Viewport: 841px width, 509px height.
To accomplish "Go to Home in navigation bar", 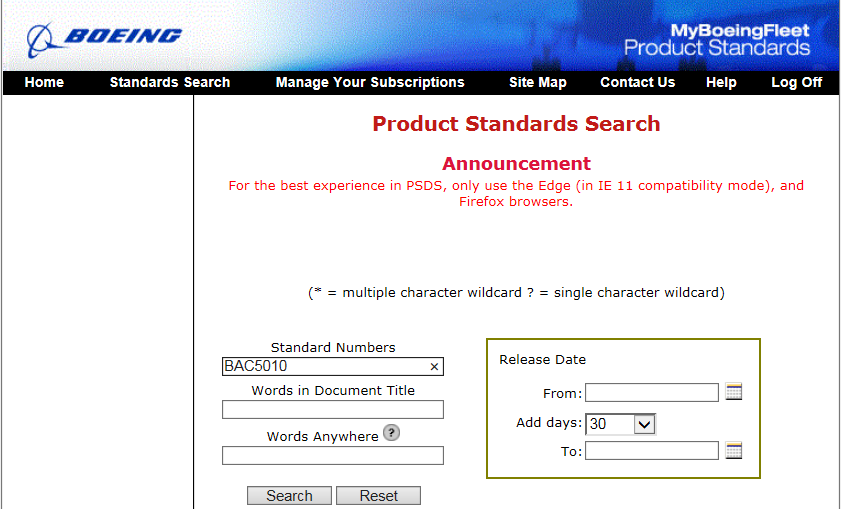I will pos(44,83).
